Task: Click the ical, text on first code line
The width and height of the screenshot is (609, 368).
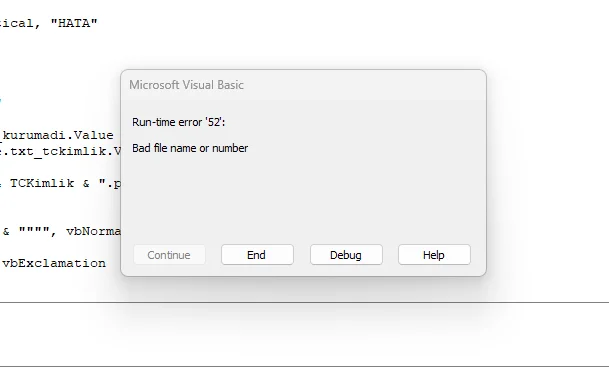Action: tap(20, 23)
